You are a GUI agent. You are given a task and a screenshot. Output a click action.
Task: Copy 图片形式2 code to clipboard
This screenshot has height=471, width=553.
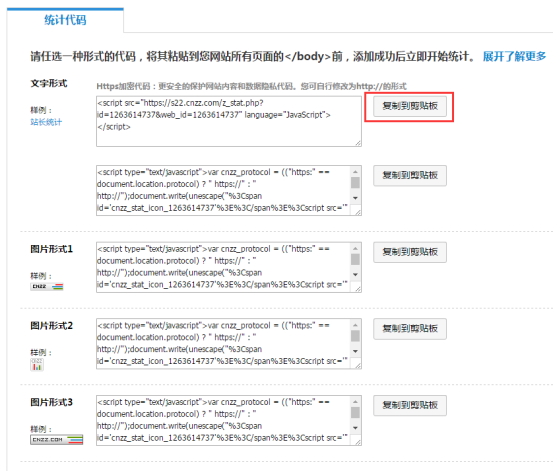(410, 329)
